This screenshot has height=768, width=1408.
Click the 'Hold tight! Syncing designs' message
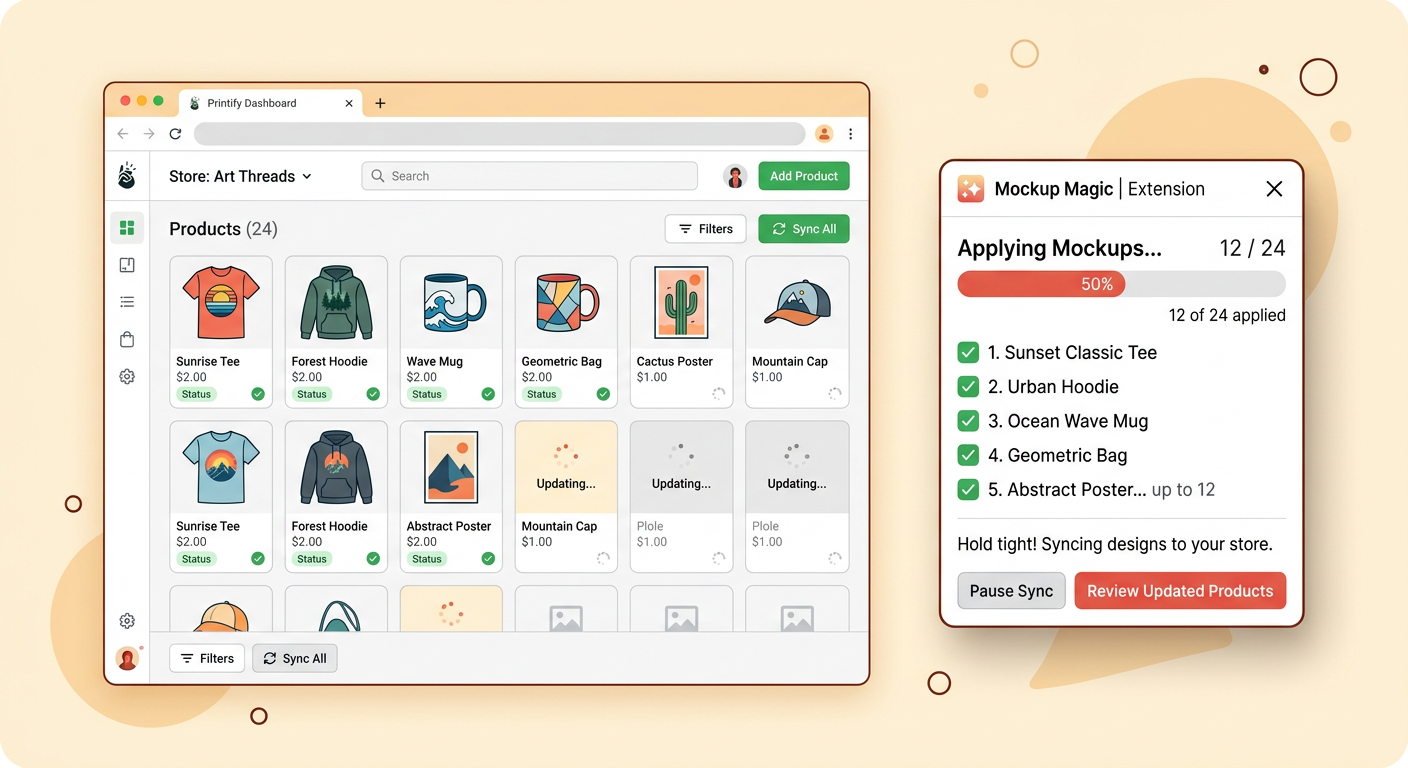pos(1115,544)
